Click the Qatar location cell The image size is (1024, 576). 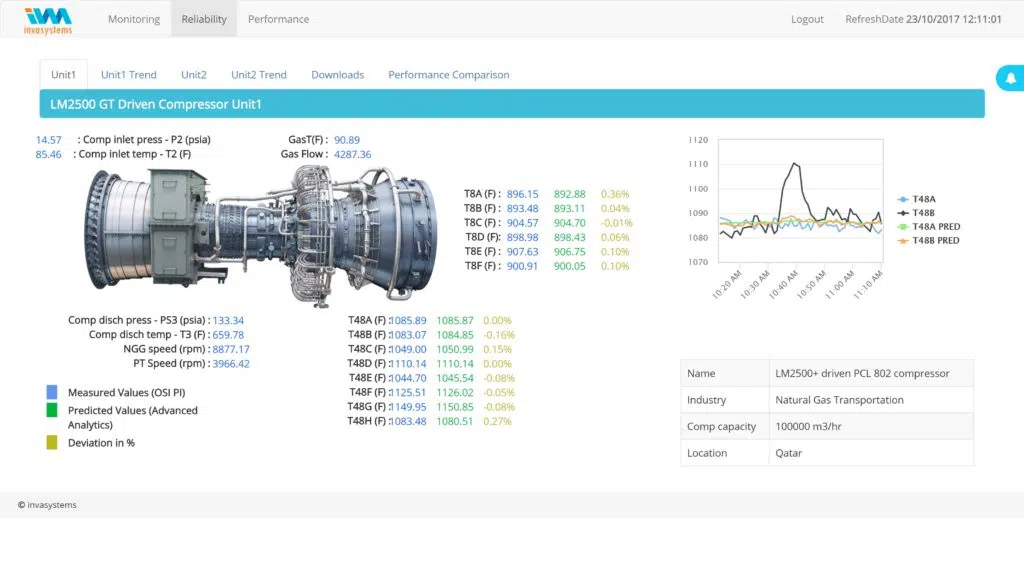coord(871,453)
